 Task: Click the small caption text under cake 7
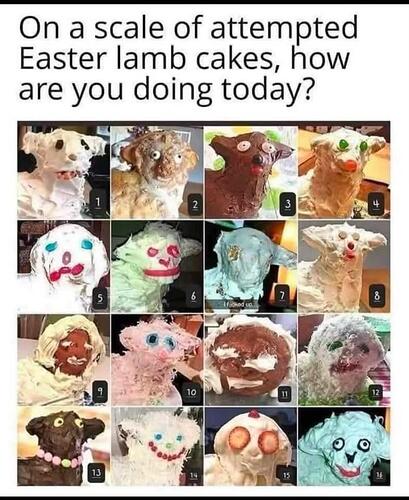239,305
